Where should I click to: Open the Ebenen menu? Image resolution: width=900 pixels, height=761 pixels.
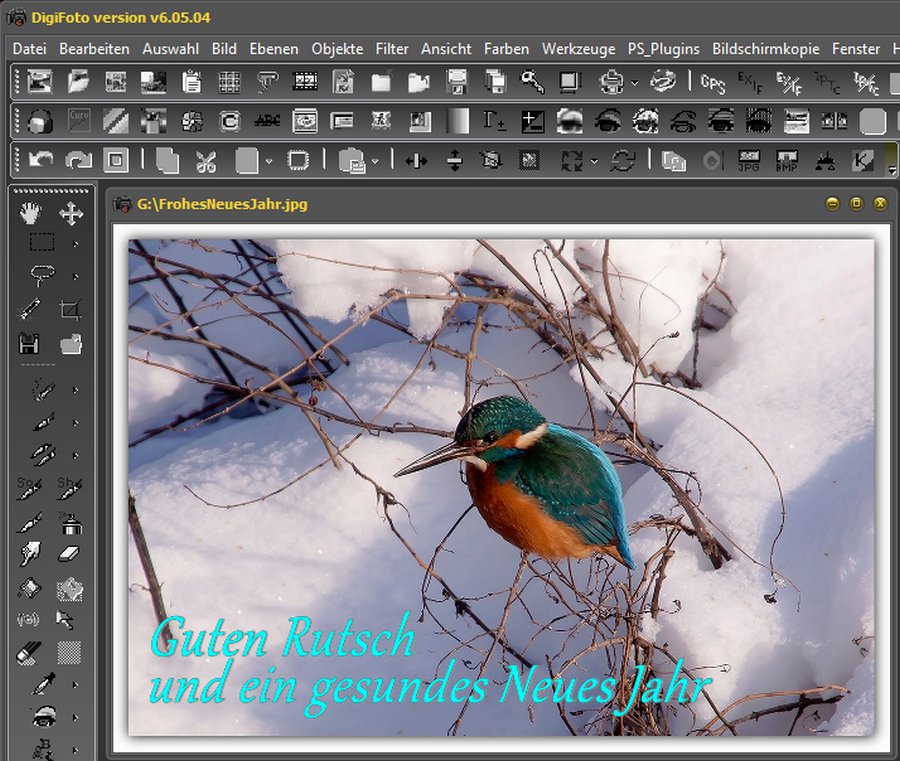(x=273, y=48)
